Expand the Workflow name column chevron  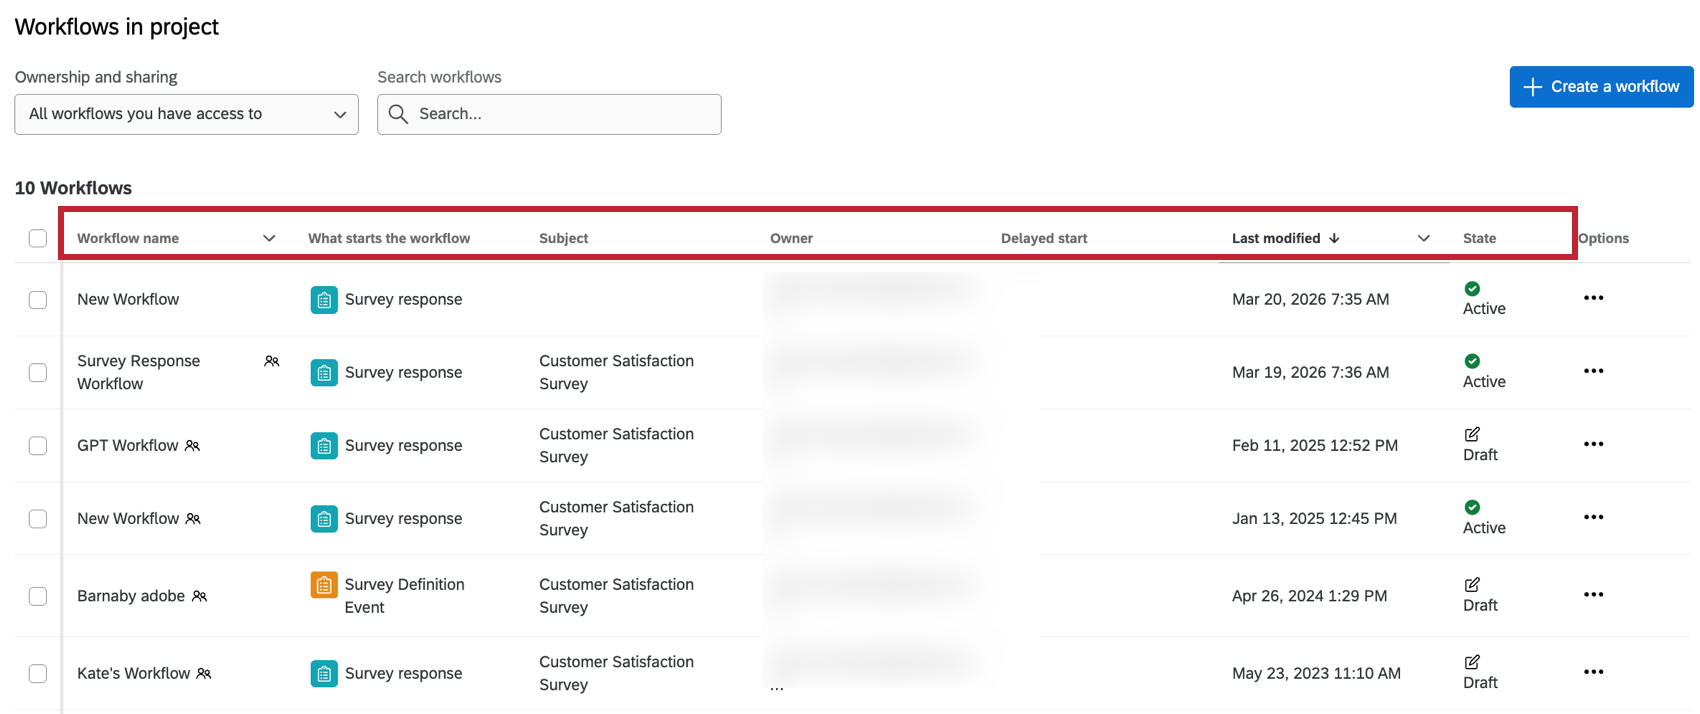(x=269, y=238)
